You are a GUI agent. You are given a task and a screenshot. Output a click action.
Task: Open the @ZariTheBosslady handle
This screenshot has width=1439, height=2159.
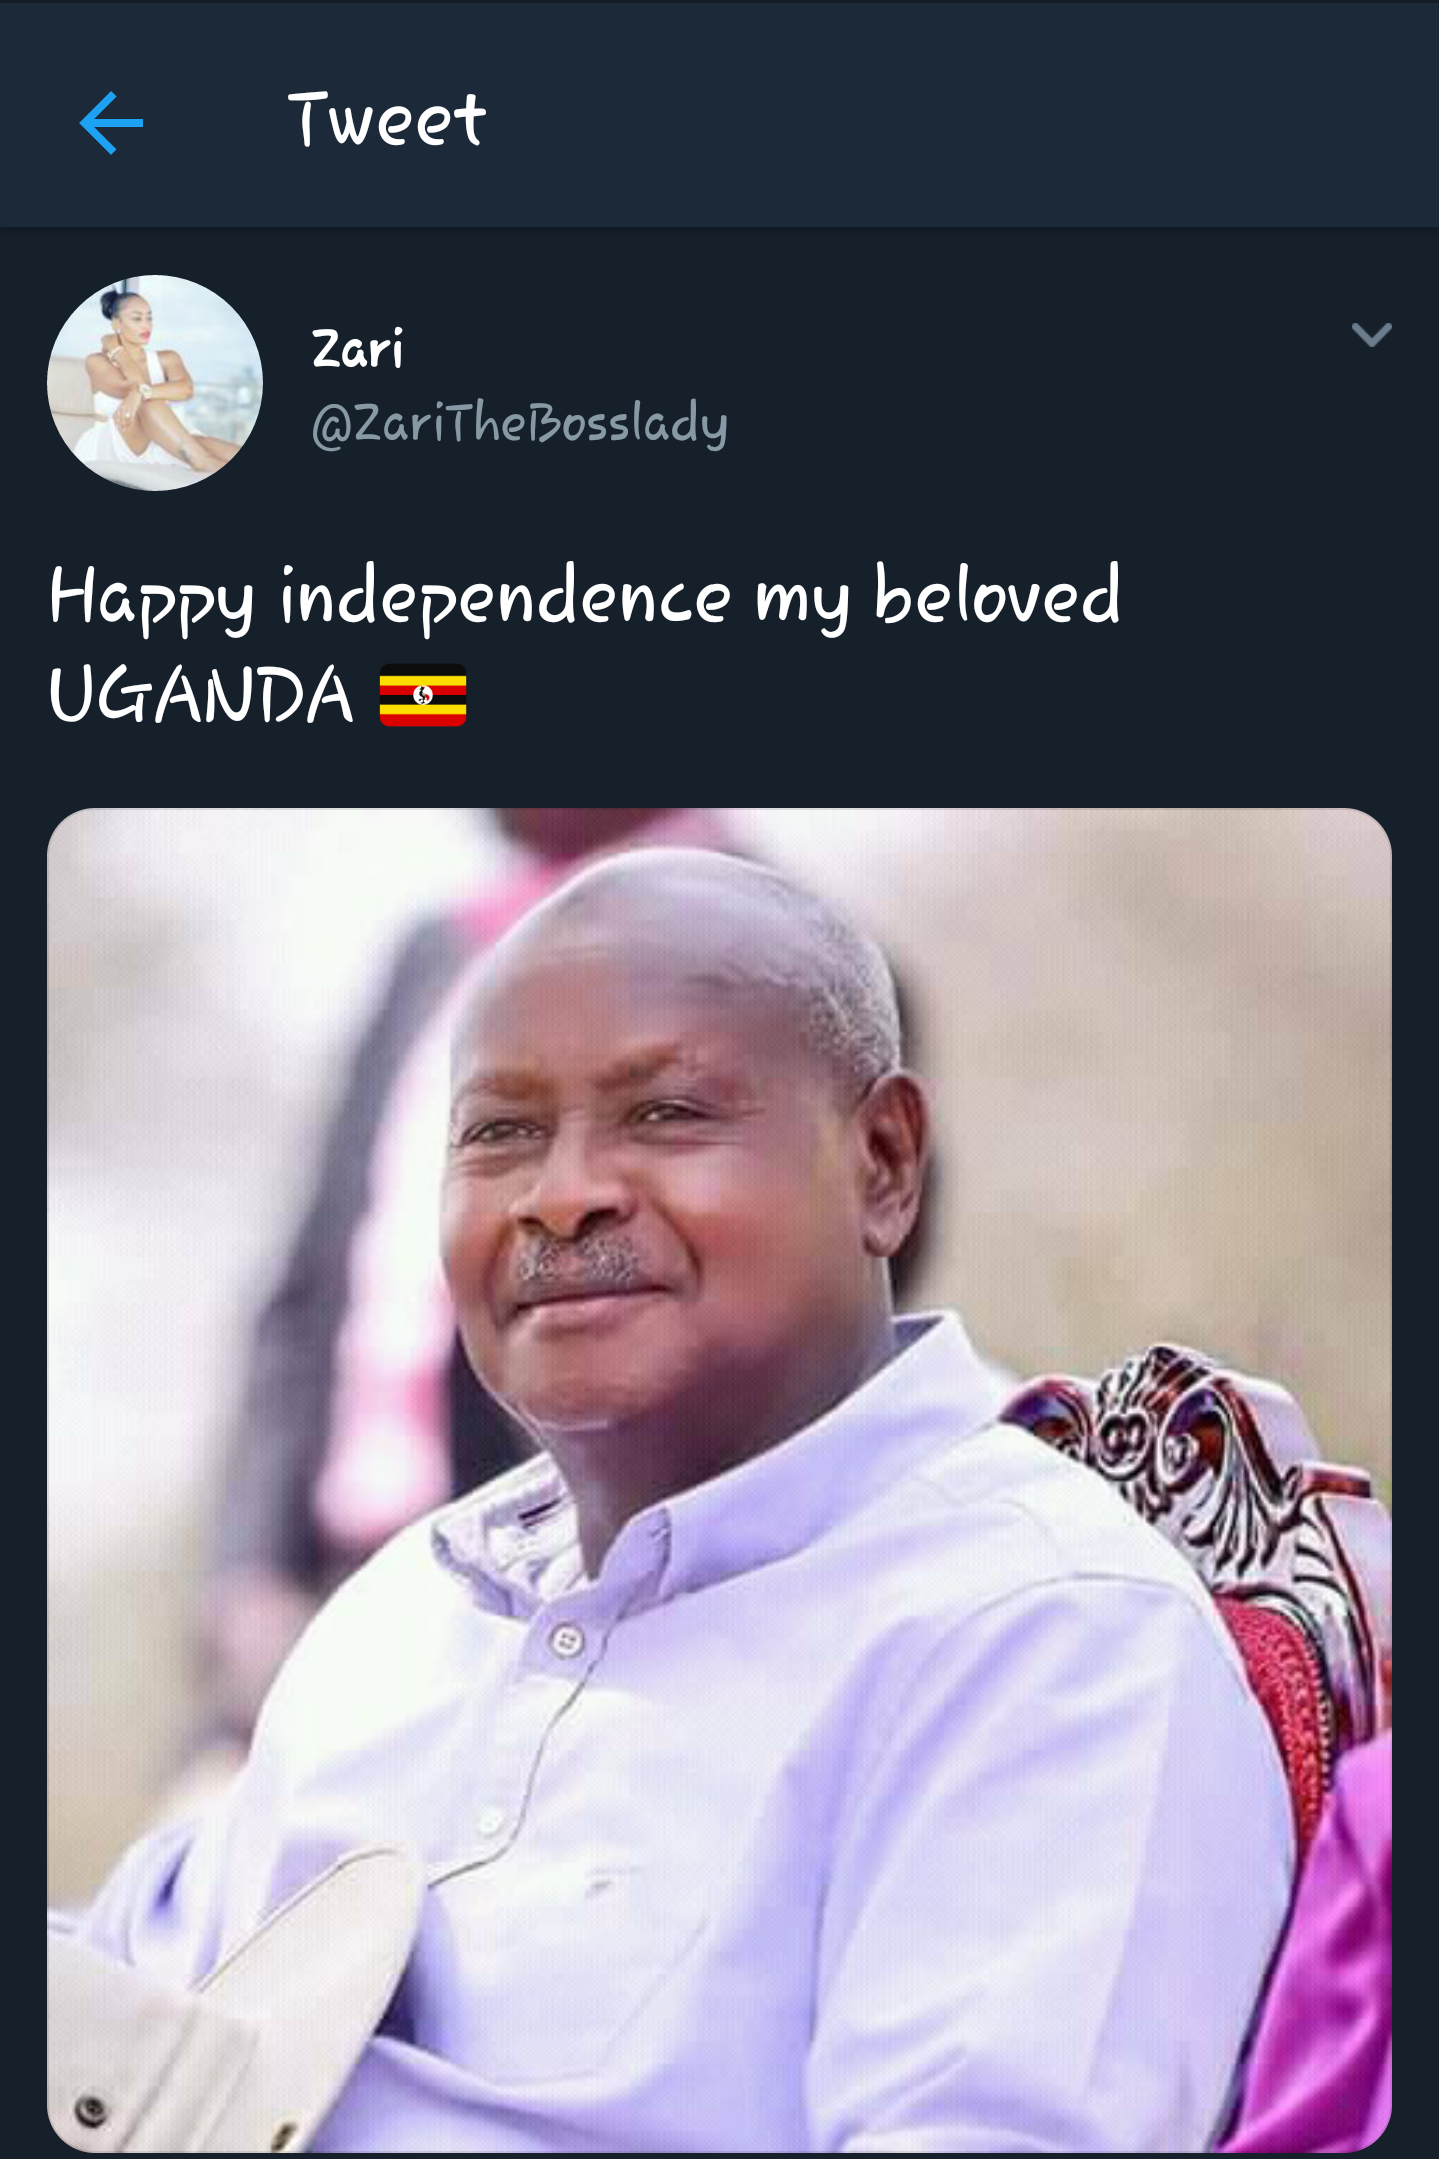pyautogui.click(x=519, y=424)
